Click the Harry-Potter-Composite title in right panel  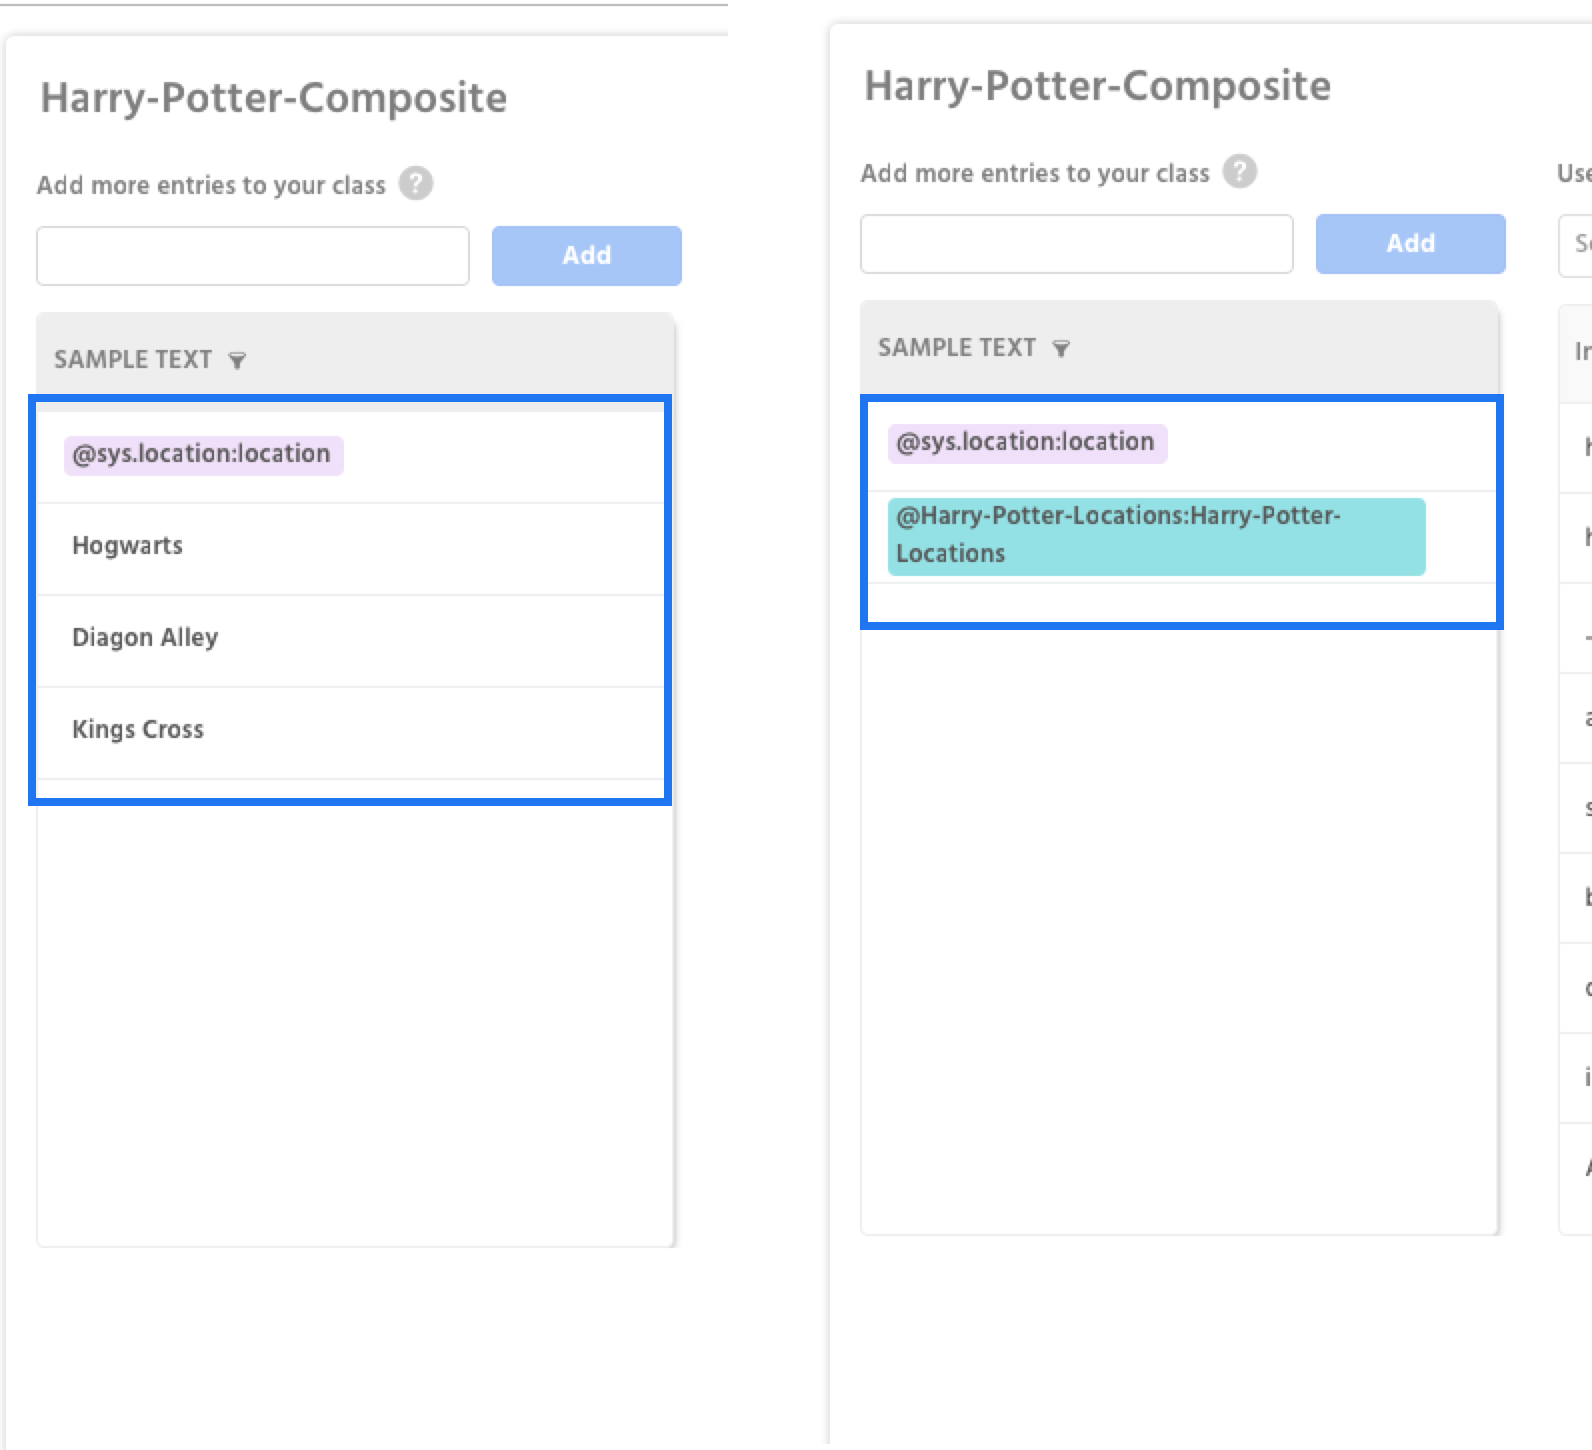(1098, 86)
